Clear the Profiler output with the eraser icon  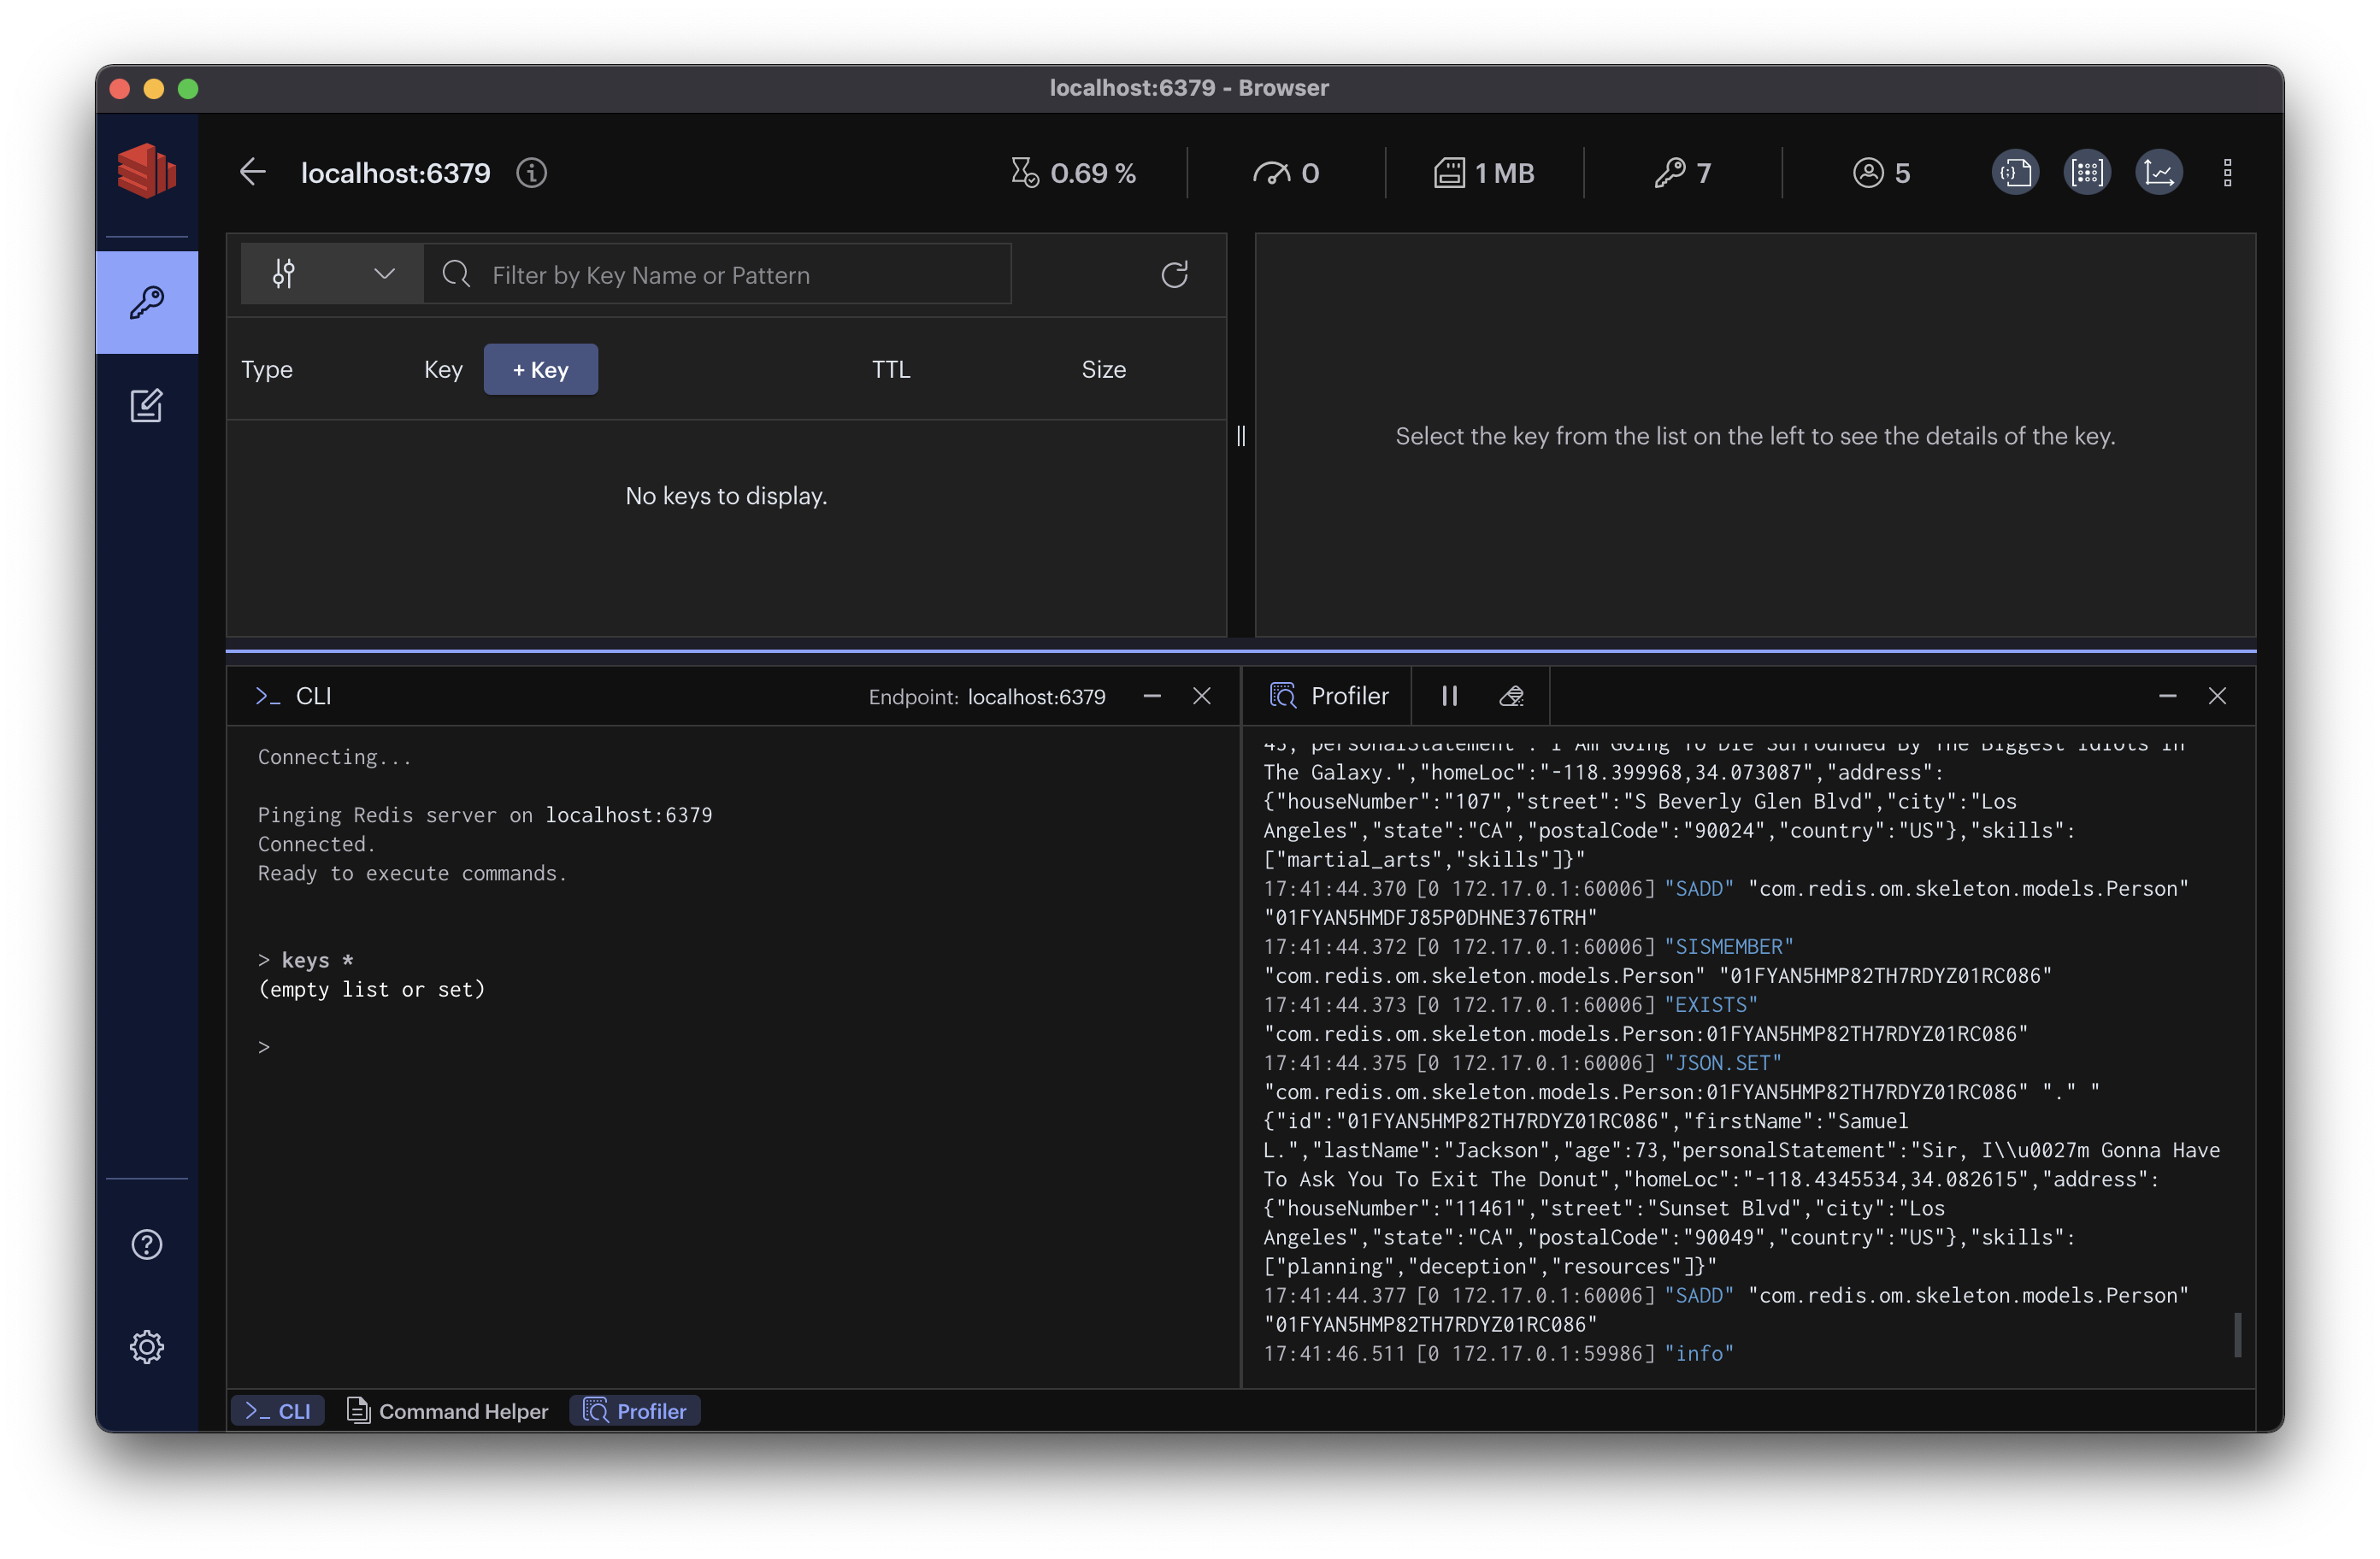tap(1512, 696)
